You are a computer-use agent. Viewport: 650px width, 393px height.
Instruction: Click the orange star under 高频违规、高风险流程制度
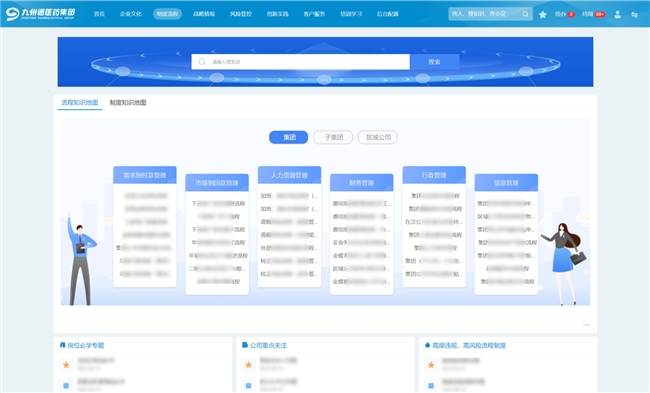click(431, 365)
